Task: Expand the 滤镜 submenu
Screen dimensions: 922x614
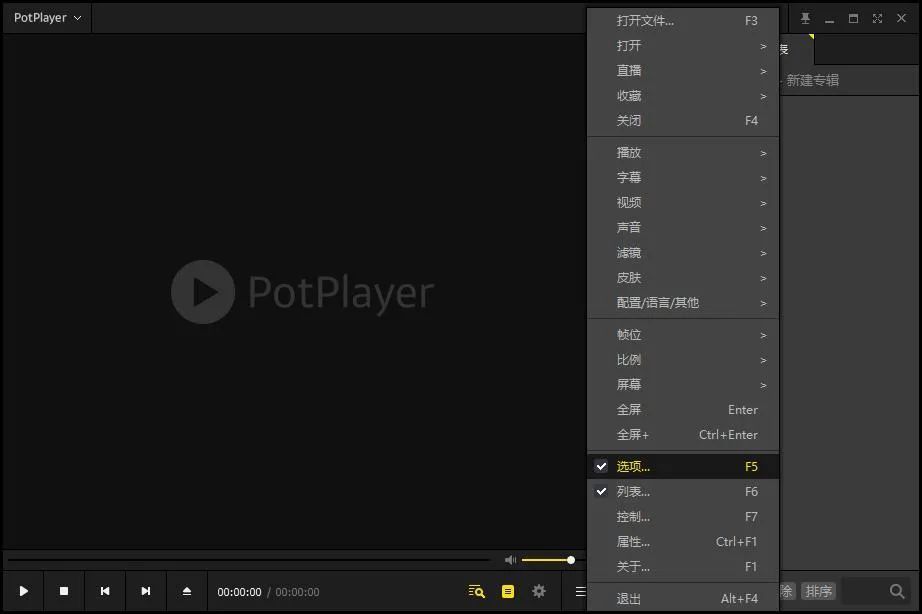Action: 683,253
